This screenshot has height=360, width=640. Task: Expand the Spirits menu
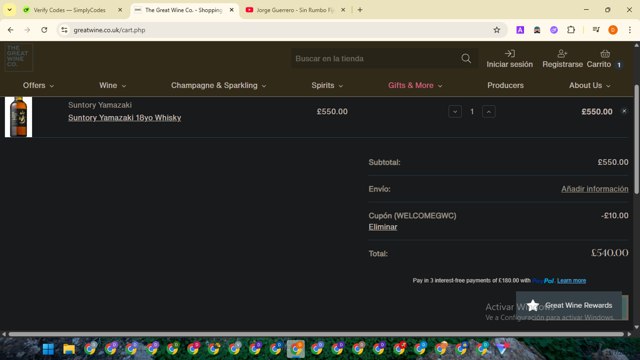(327, 85)
